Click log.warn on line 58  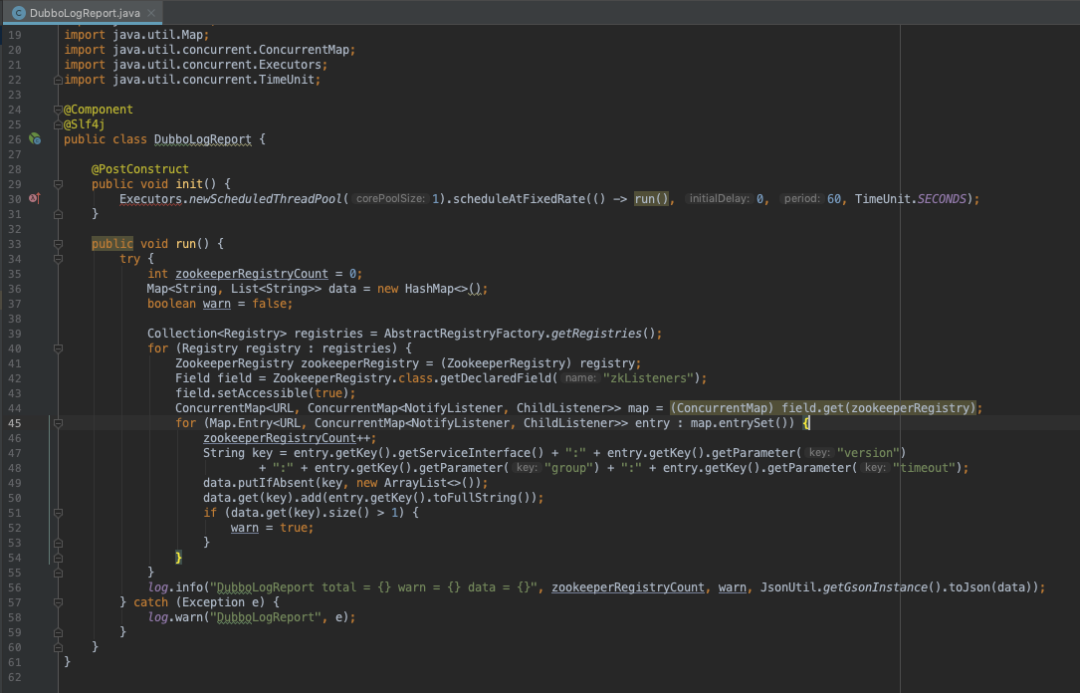175,617
